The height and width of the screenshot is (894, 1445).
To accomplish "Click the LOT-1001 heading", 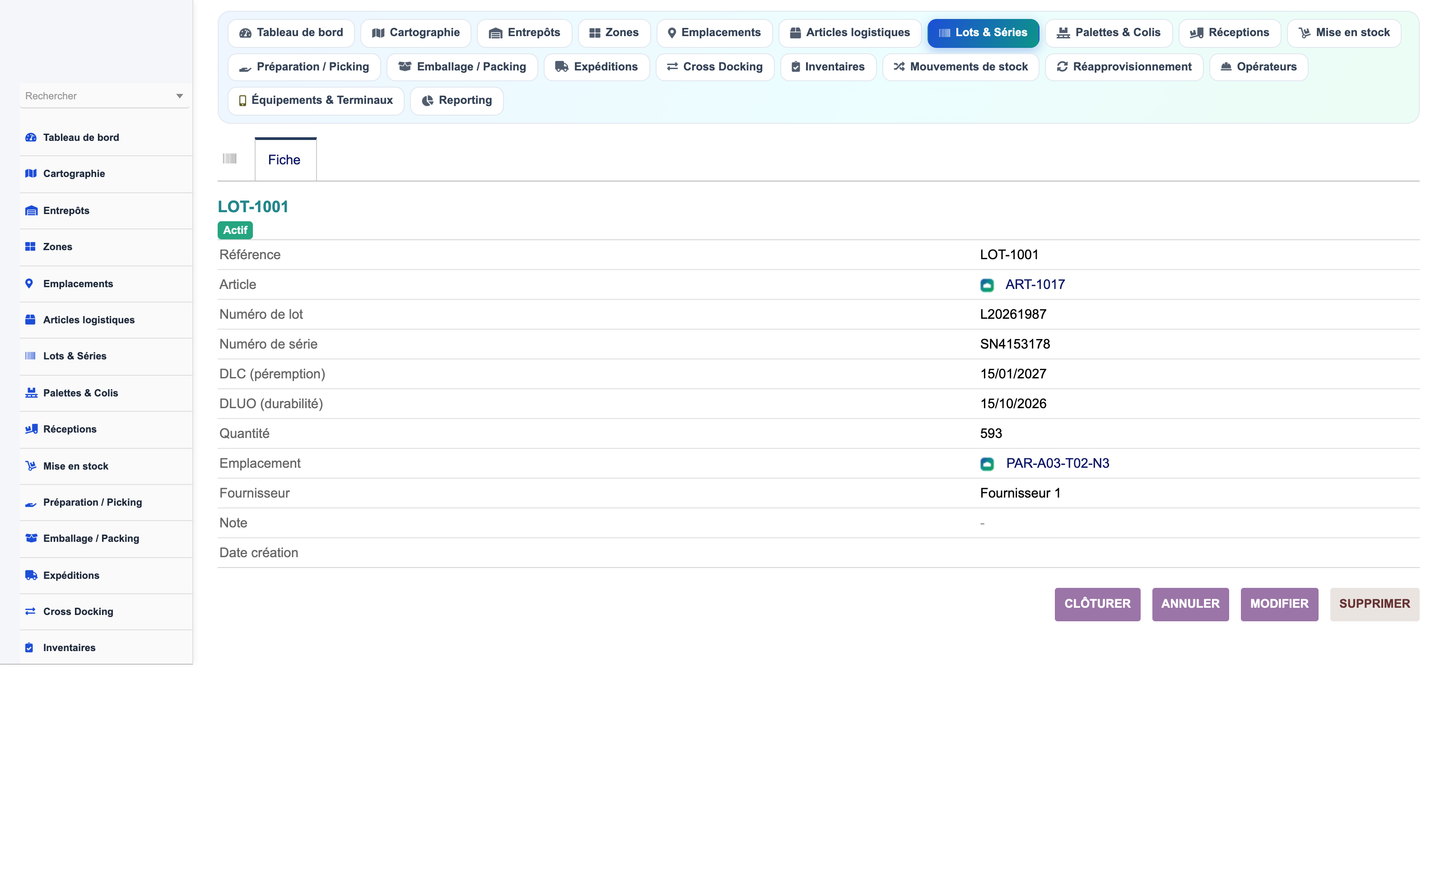I will point(253,207).
